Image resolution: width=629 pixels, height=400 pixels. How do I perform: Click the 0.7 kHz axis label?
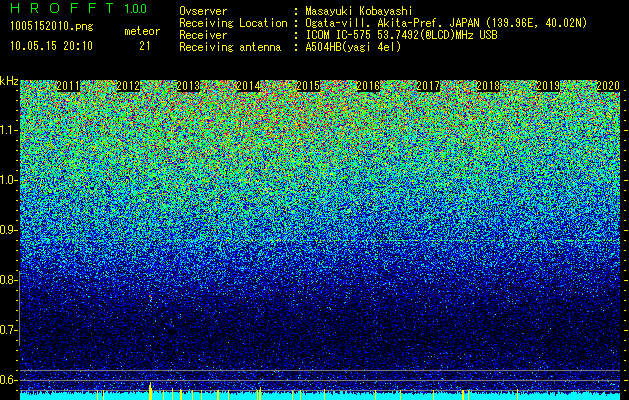(9, 330)
